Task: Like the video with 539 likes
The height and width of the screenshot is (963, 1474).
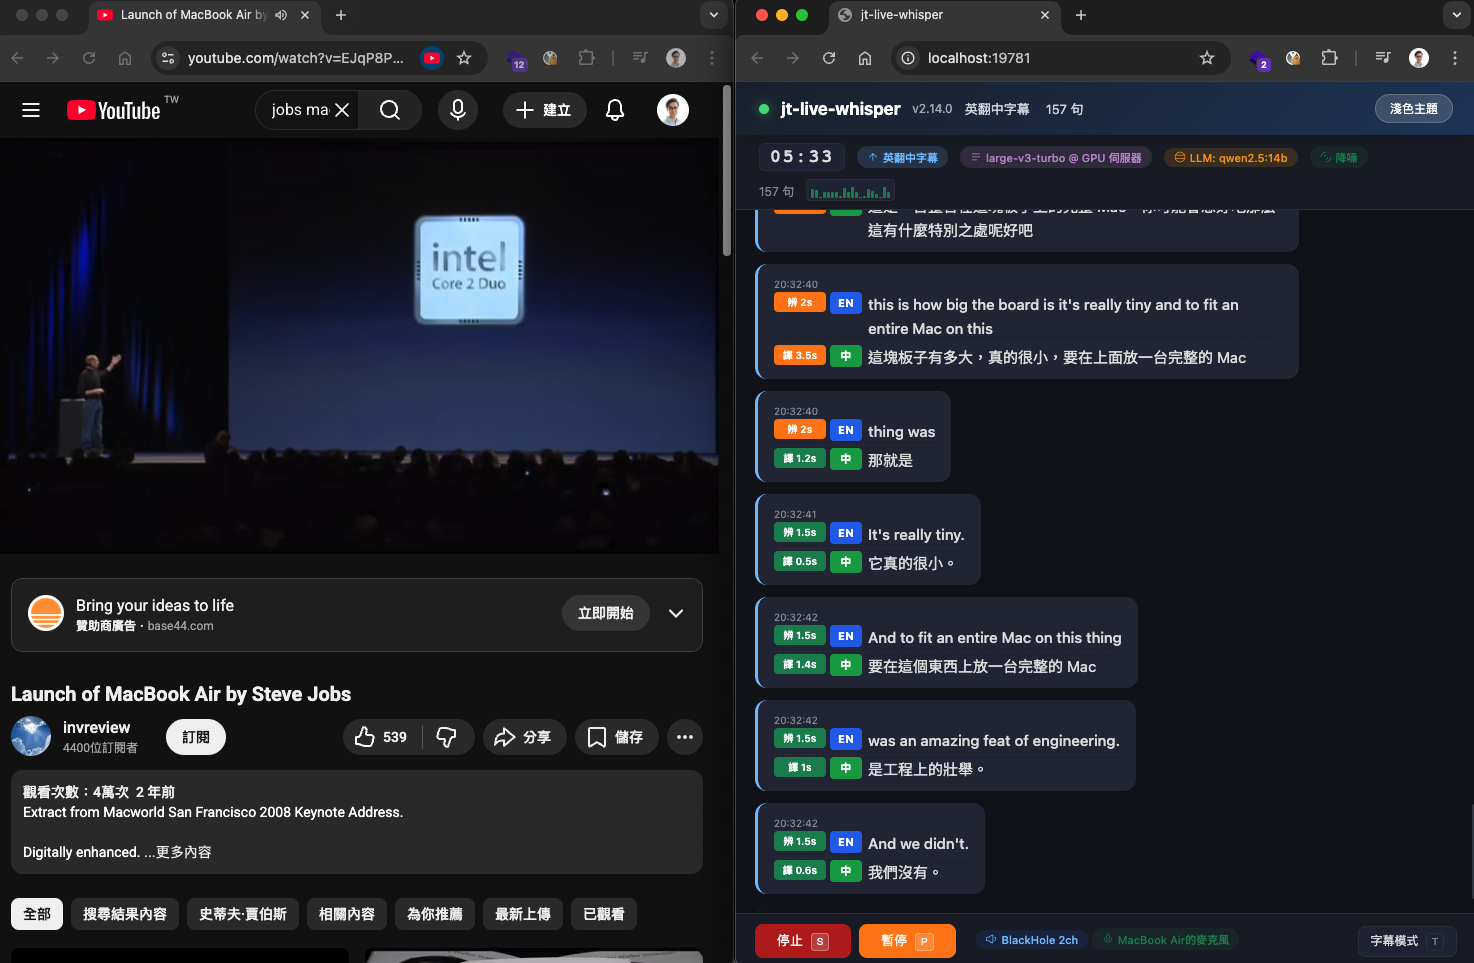Action: pos(381,737)
